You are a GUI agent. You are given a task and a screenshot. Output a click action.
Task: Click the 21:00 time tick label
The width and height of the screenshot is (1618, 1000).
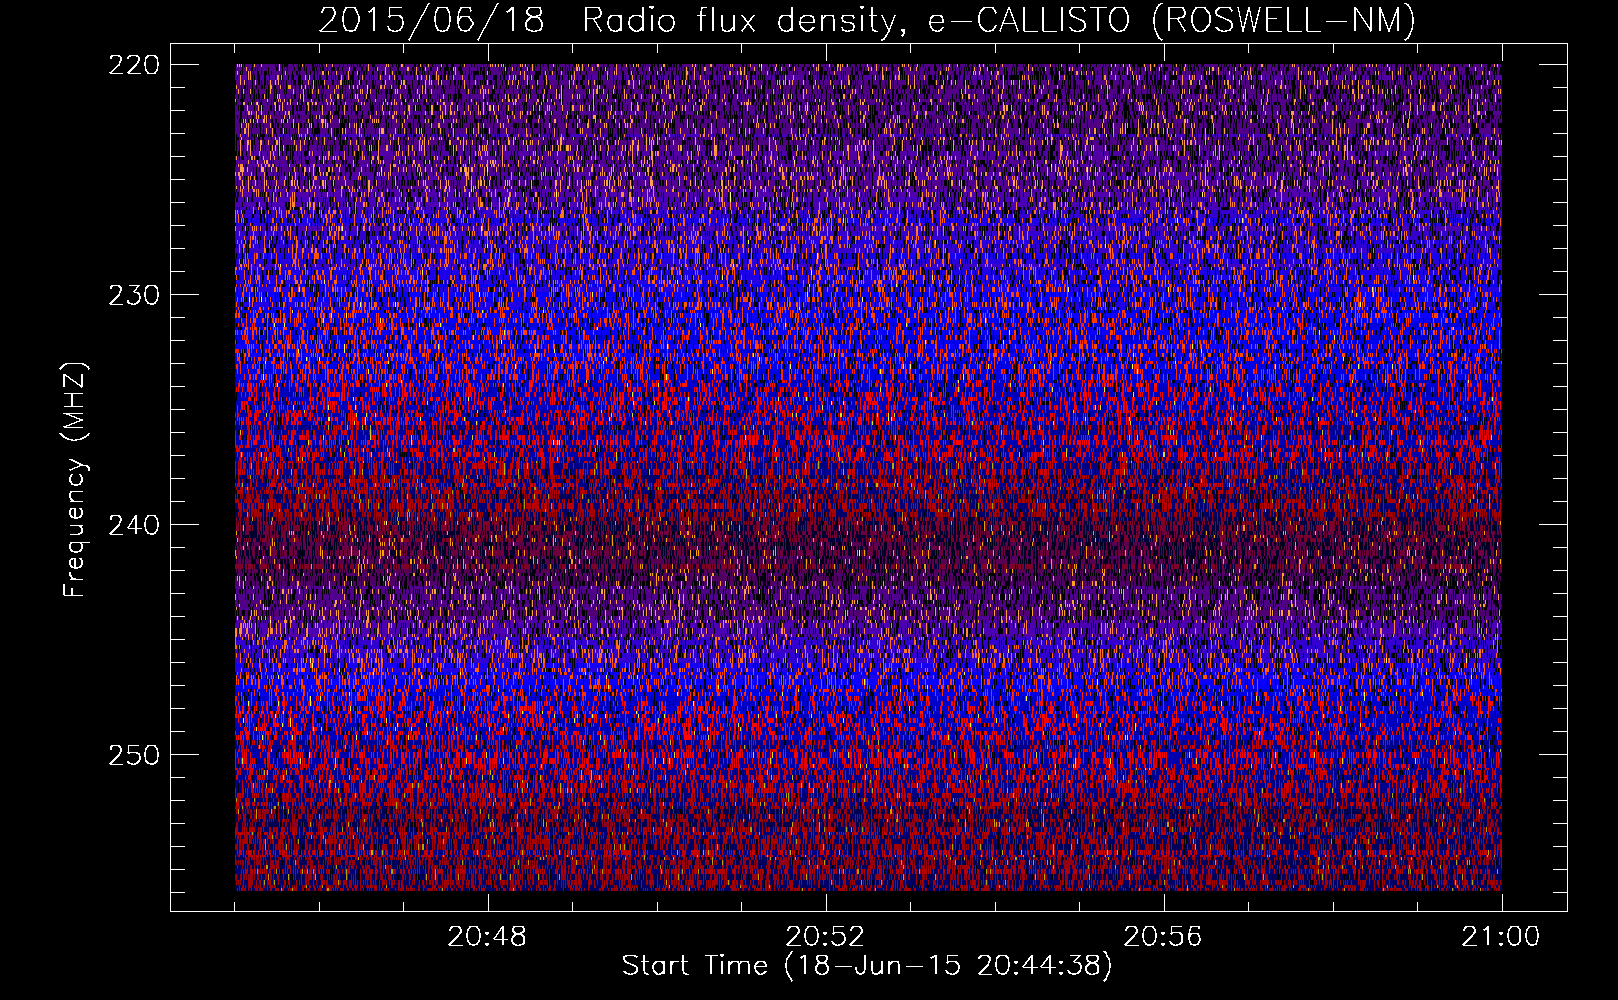tap(1501, 937)
